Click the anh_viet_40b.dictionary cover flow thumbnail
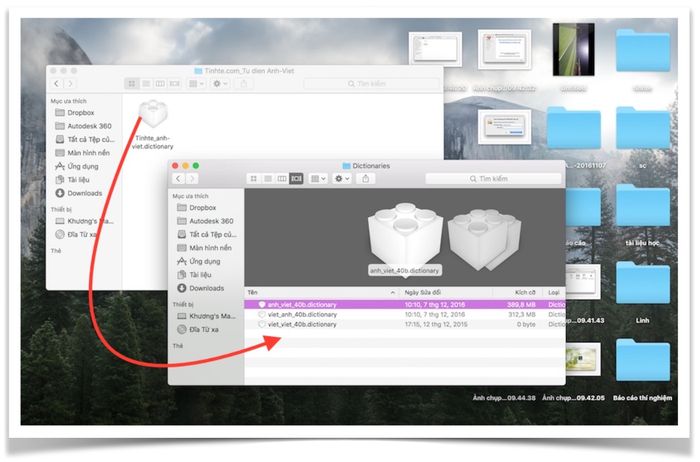Screen dimensions: 700x462 405,236
